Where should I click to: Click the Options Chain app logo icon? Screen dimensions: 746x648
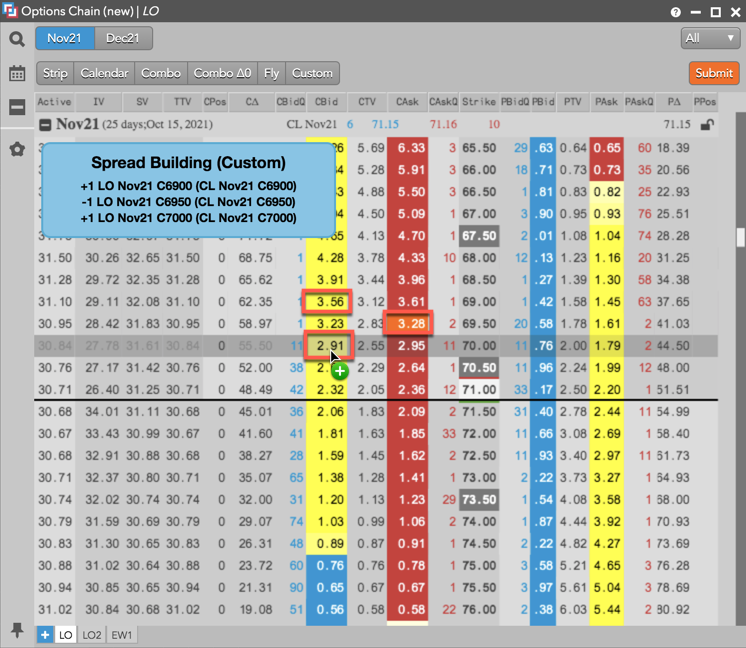(x=10, y=12)
